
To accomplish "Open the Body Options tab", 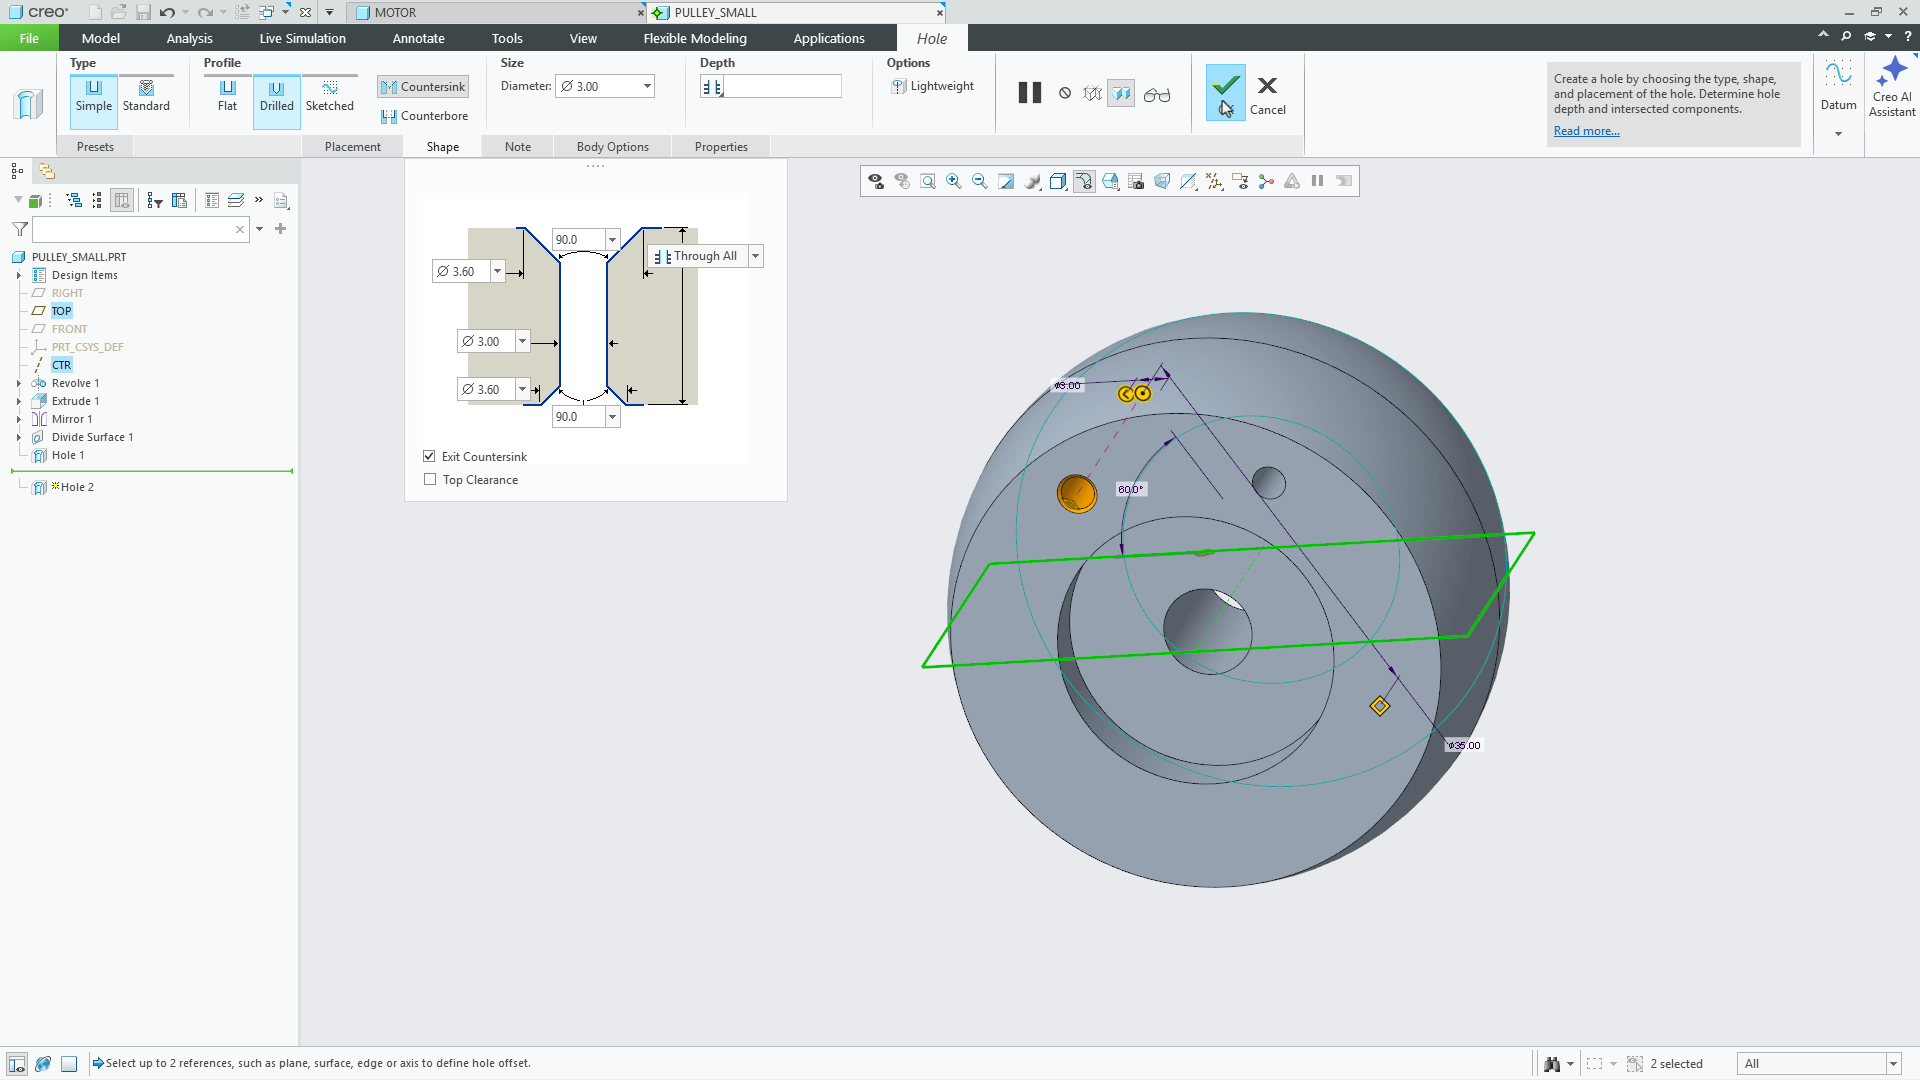I will click(x=612, y=146).
